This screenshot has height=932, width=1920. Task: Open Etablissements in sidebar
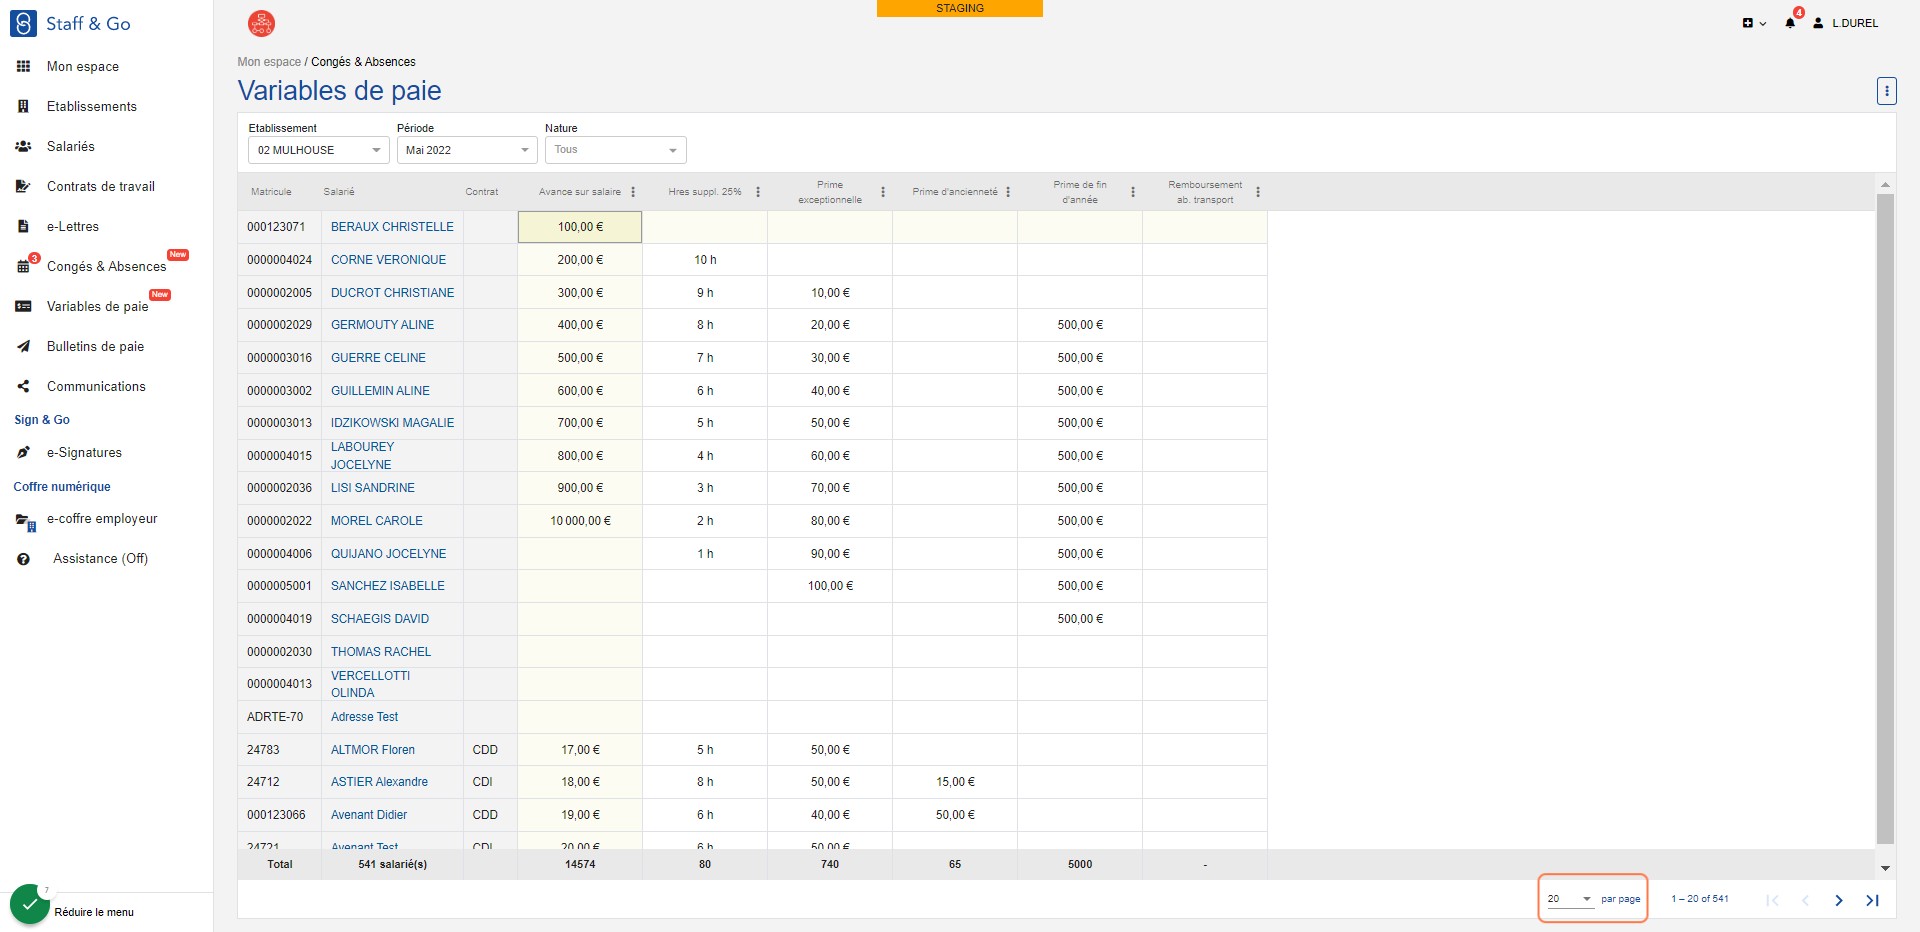[x=92, y=107]
